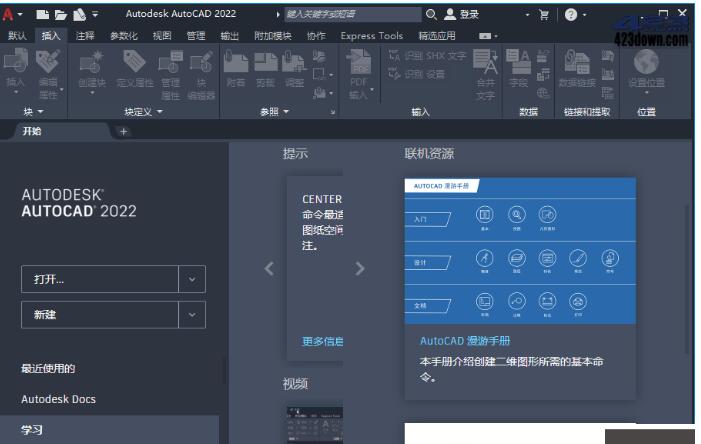Click the video thumbnail under 视频
Viewport: 701px width, 444px height.
coord(315,425)
